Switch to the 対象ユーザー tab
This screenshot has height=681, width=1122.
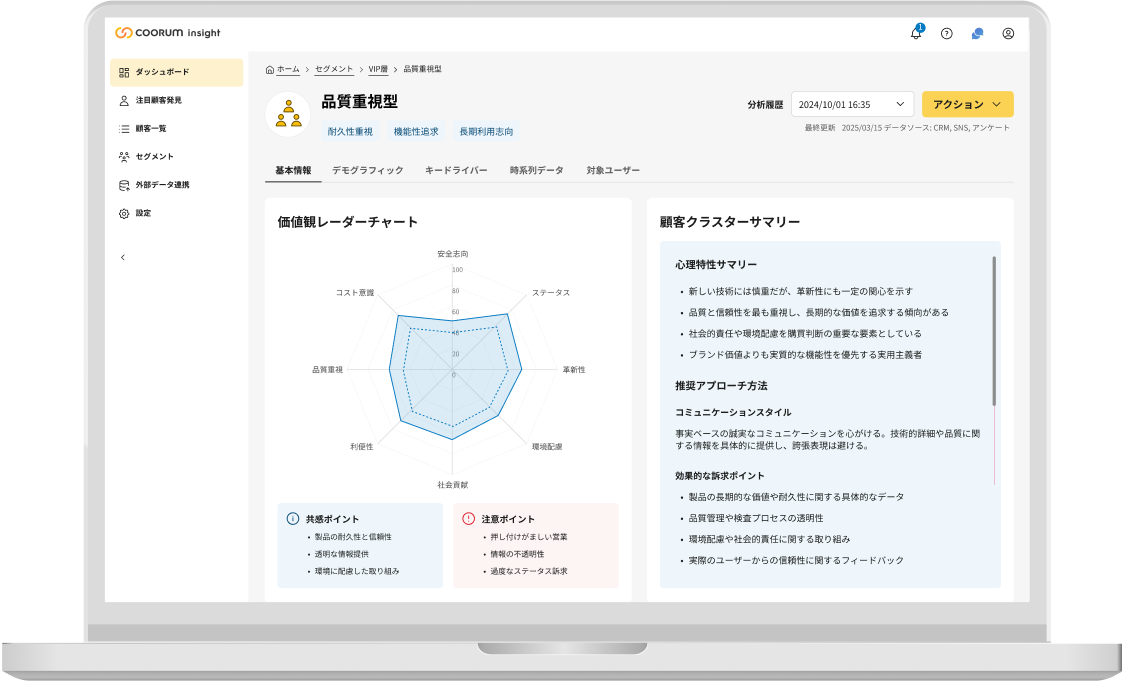pos(613,170)
